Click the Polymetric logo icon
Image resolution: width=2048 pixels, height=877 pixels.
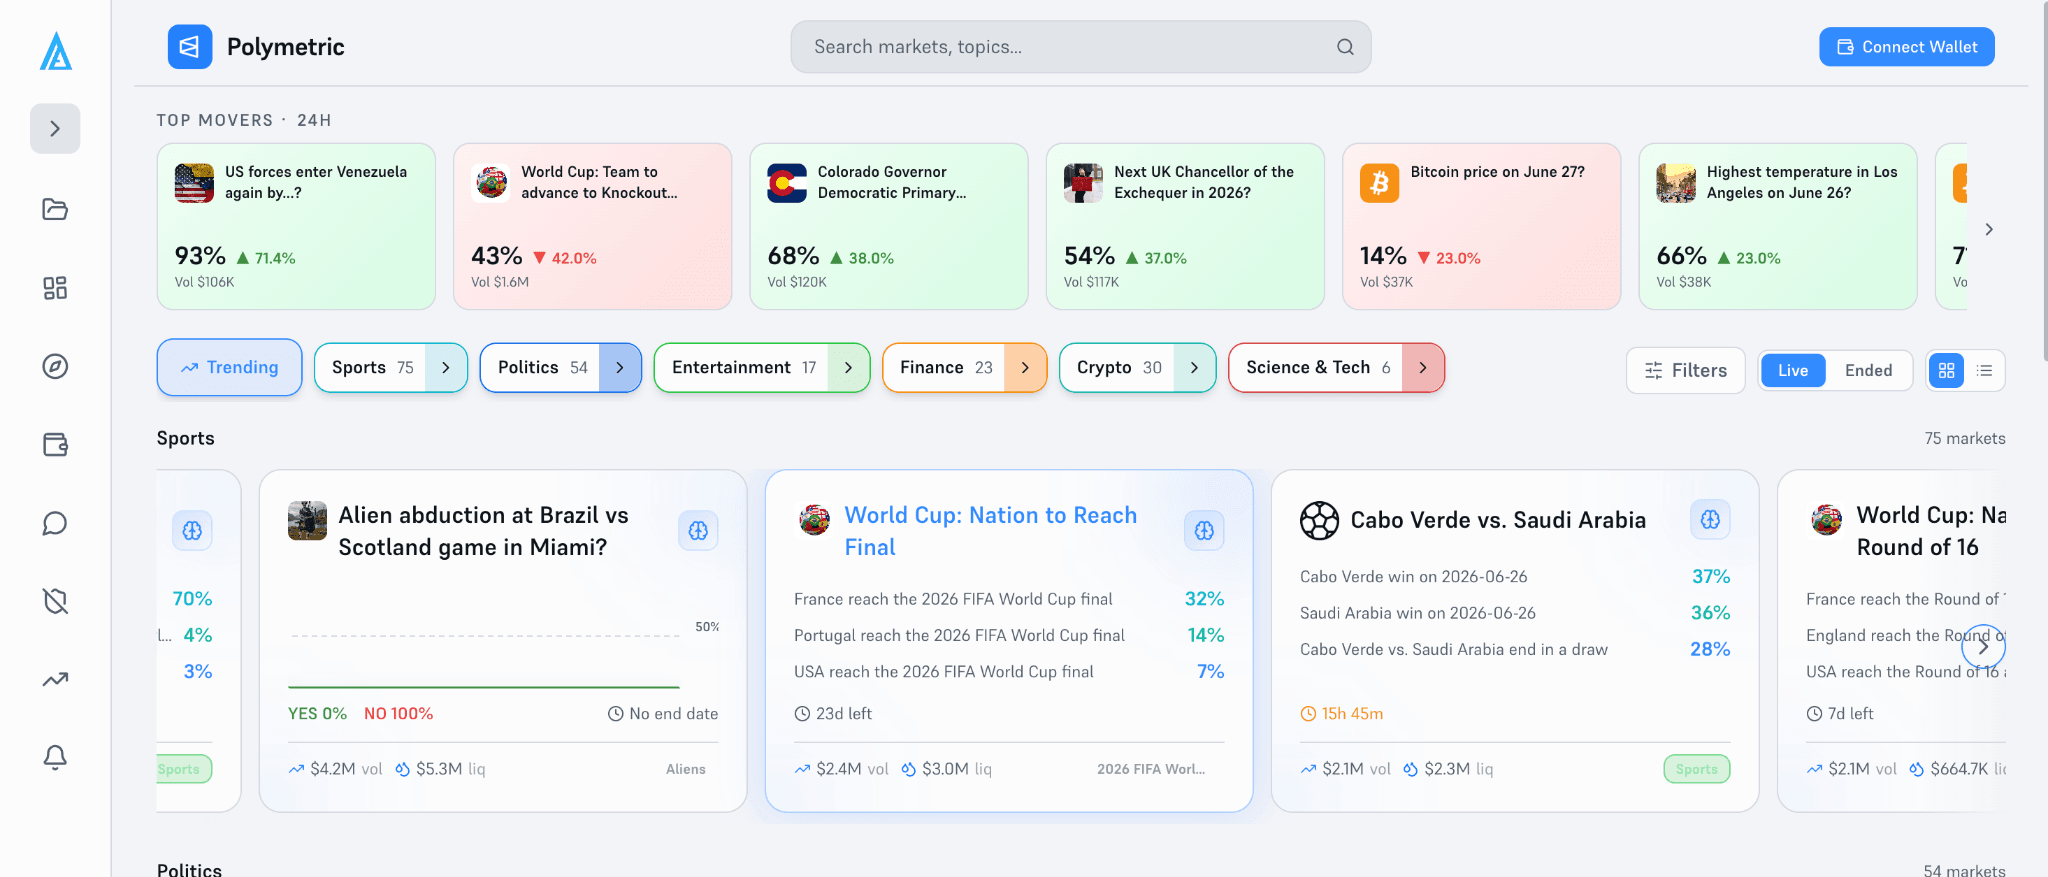(x=190, y=47)
